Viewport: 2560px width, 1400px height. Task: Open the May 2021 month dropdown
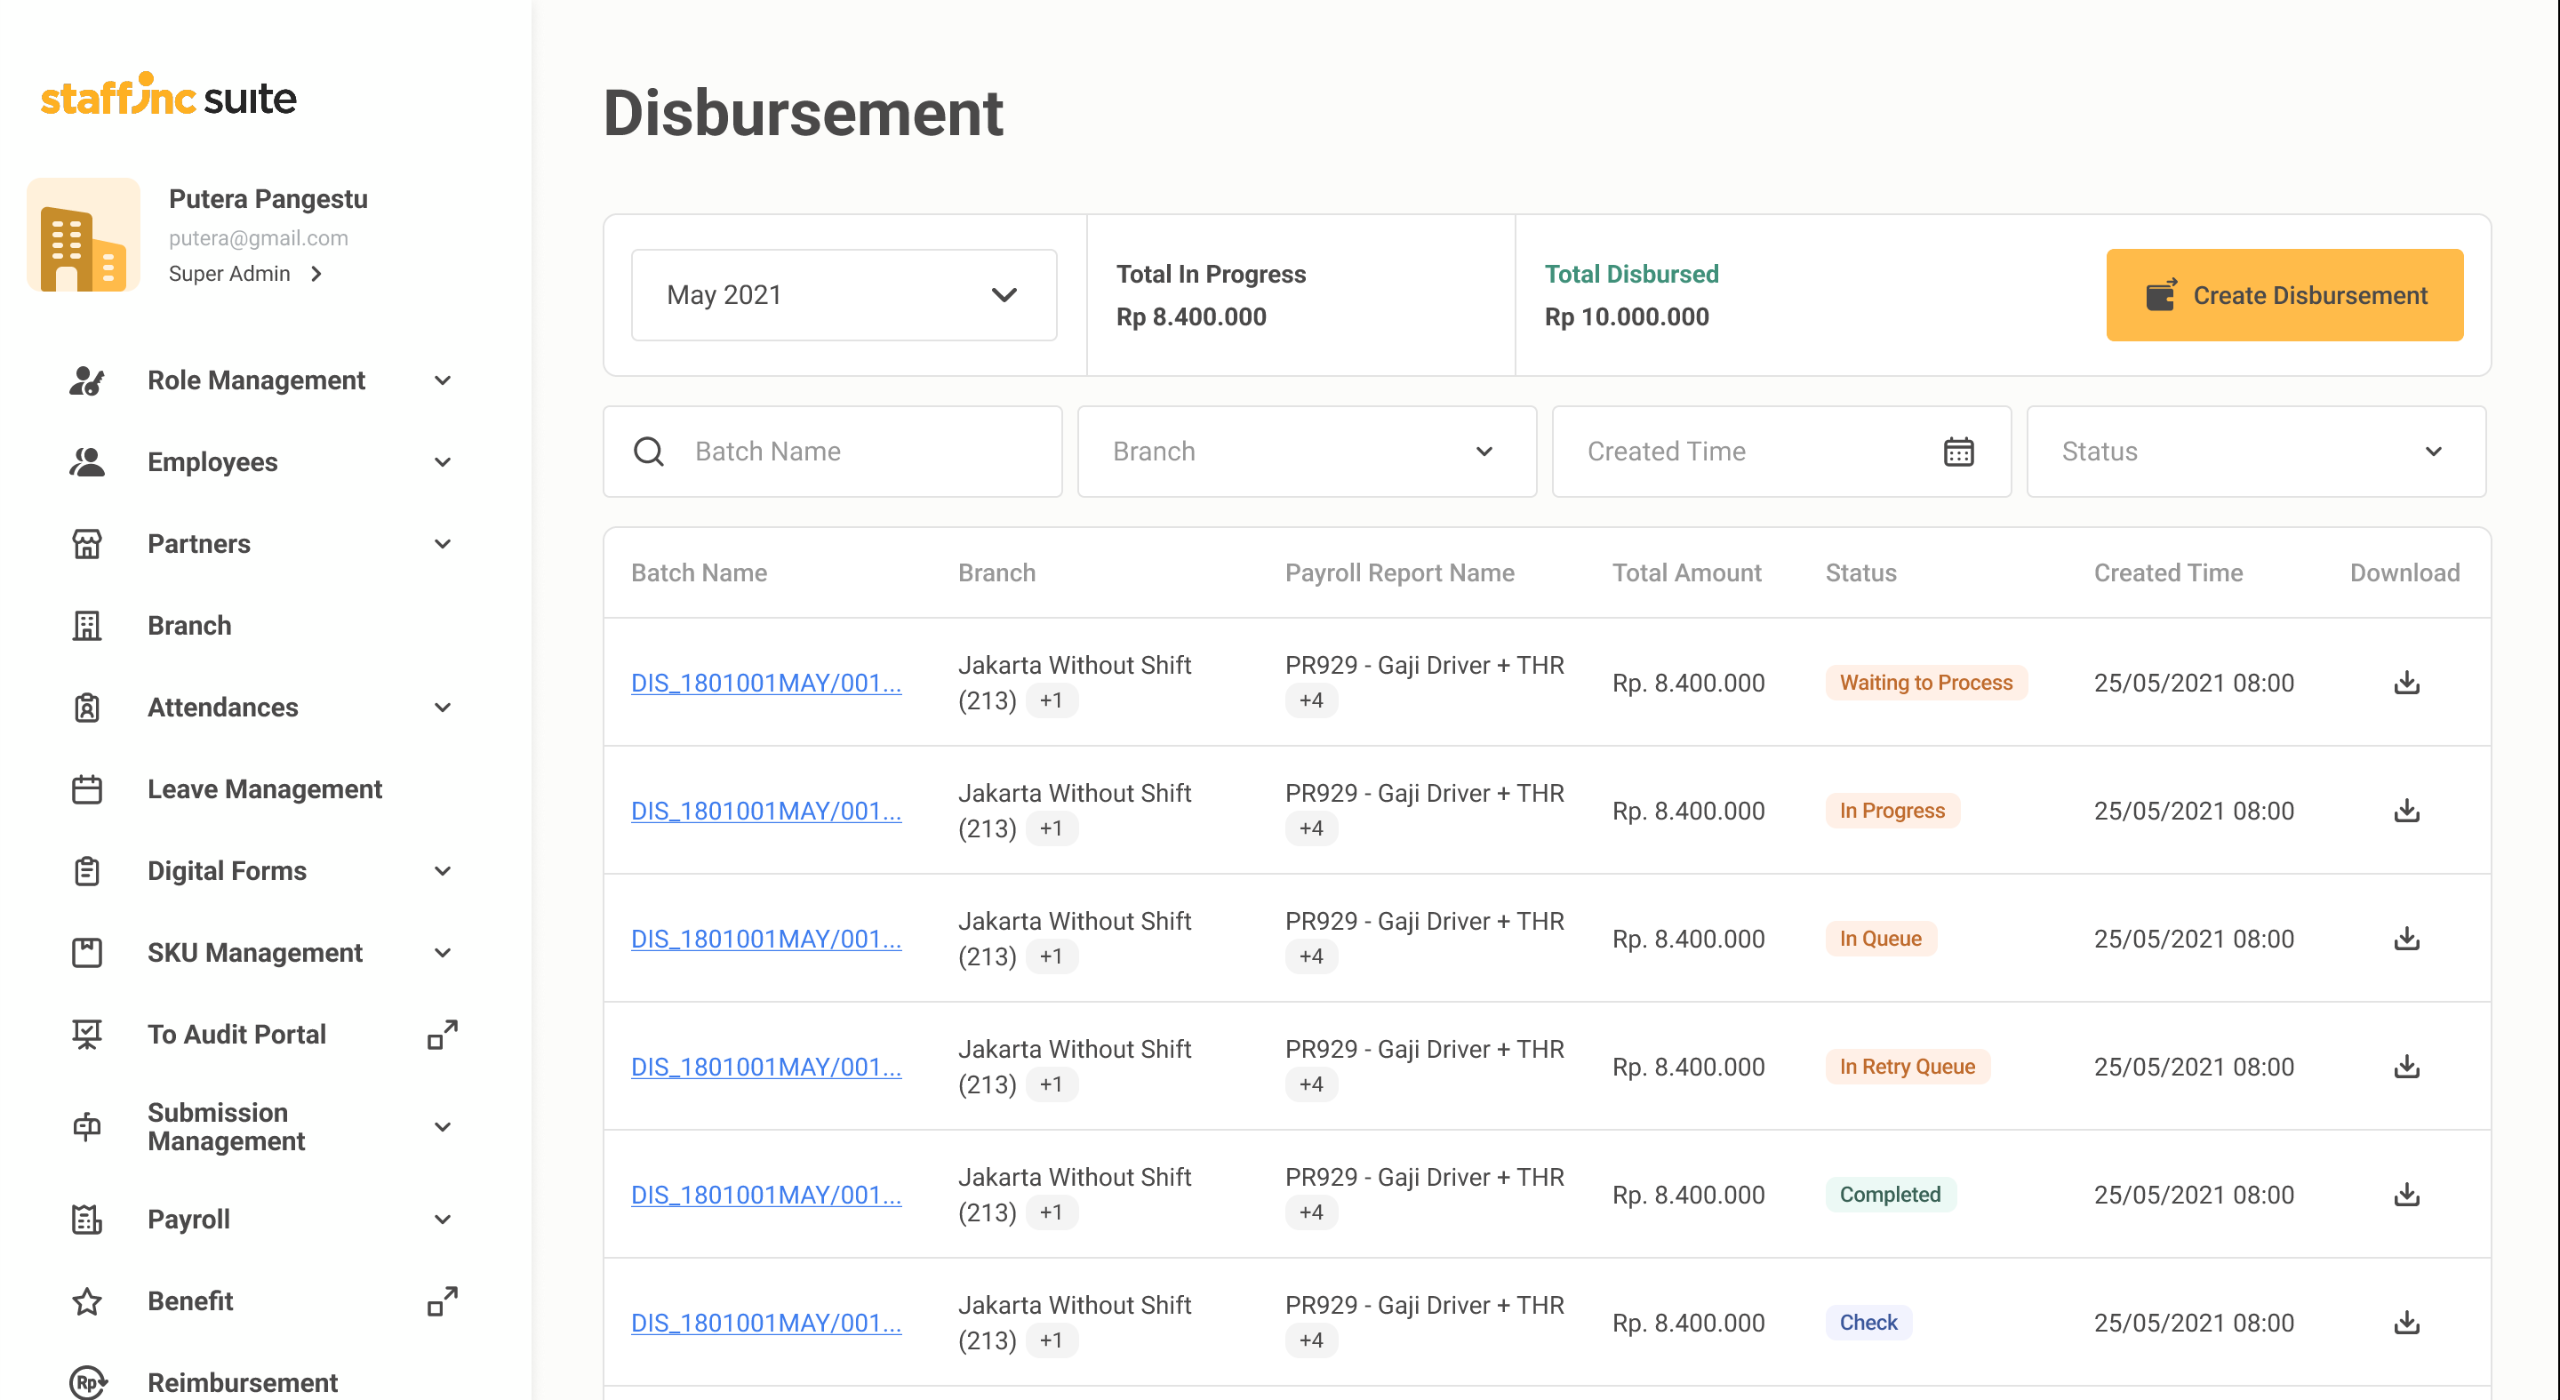click(x=843, y=295)
